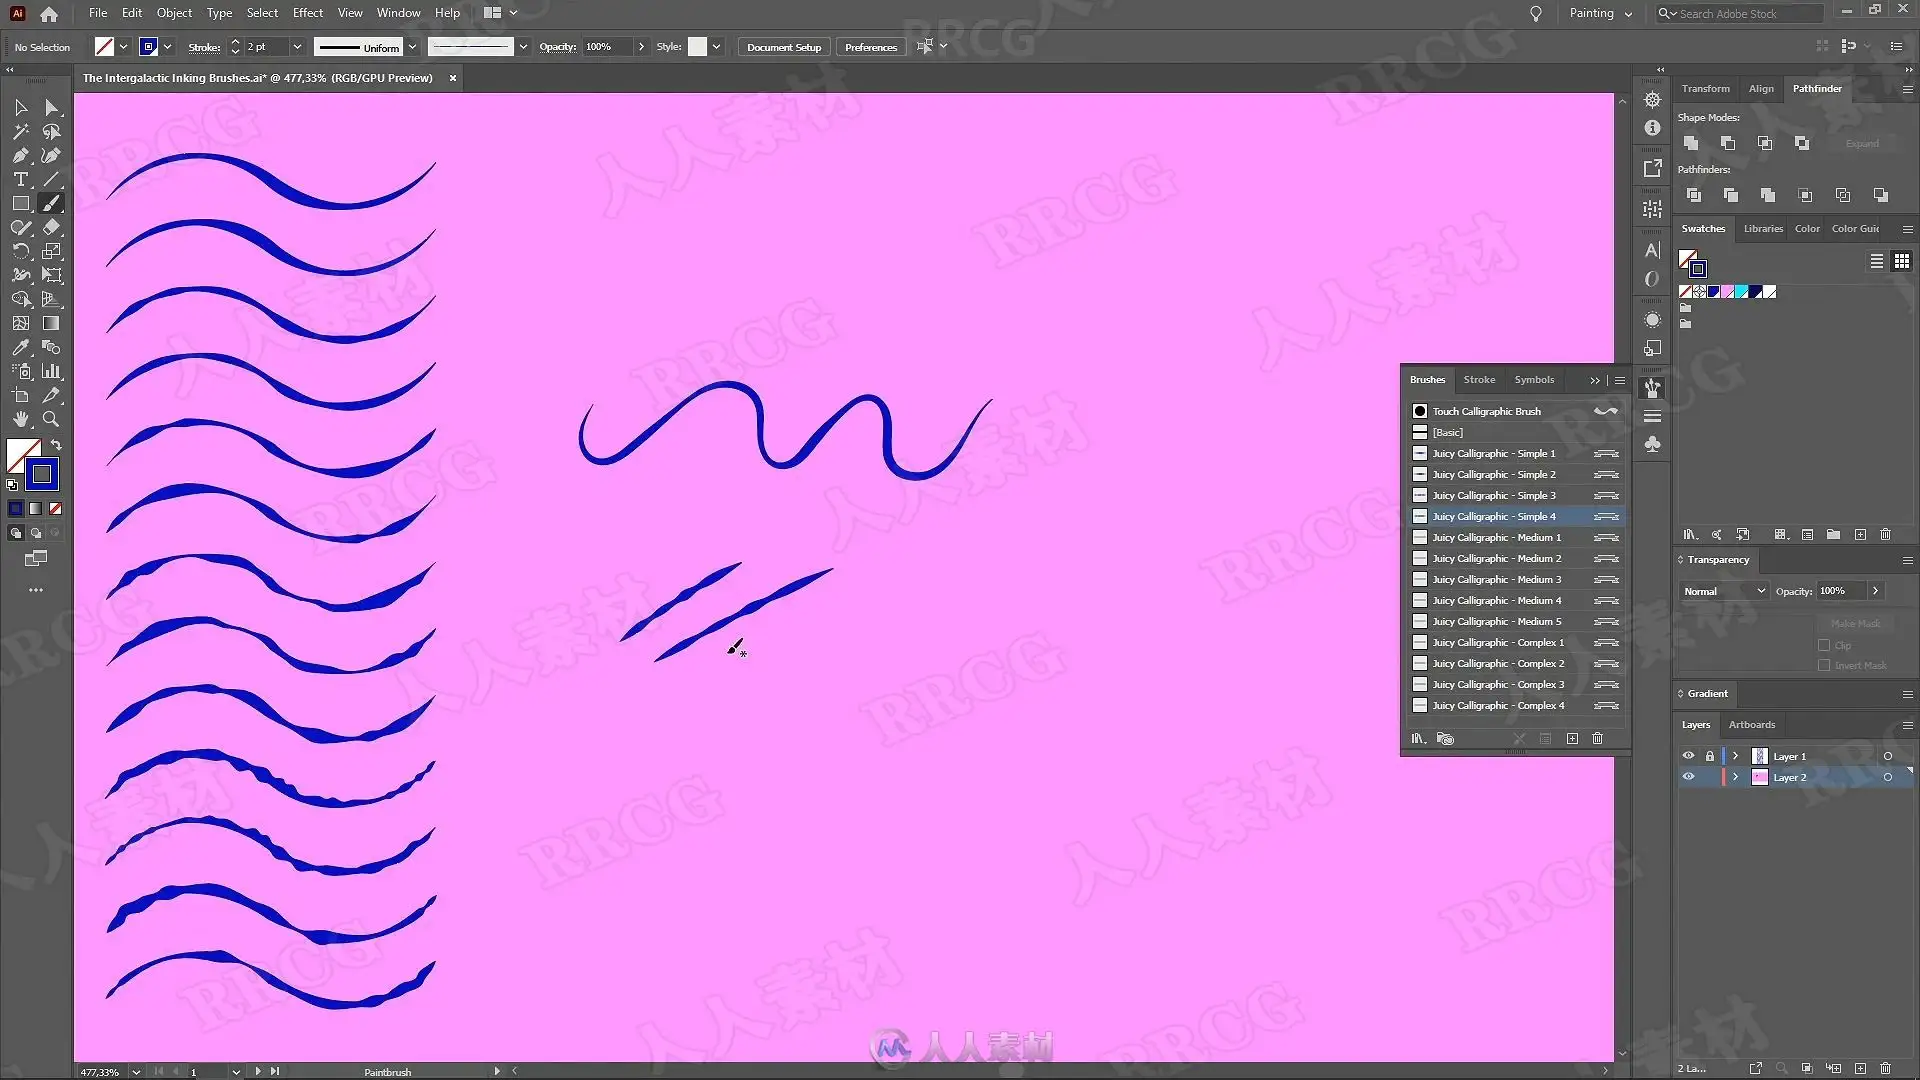This screenshot has height=1080, width=1920.
Task: Select the Rotate tool
Action: (20, 252)
